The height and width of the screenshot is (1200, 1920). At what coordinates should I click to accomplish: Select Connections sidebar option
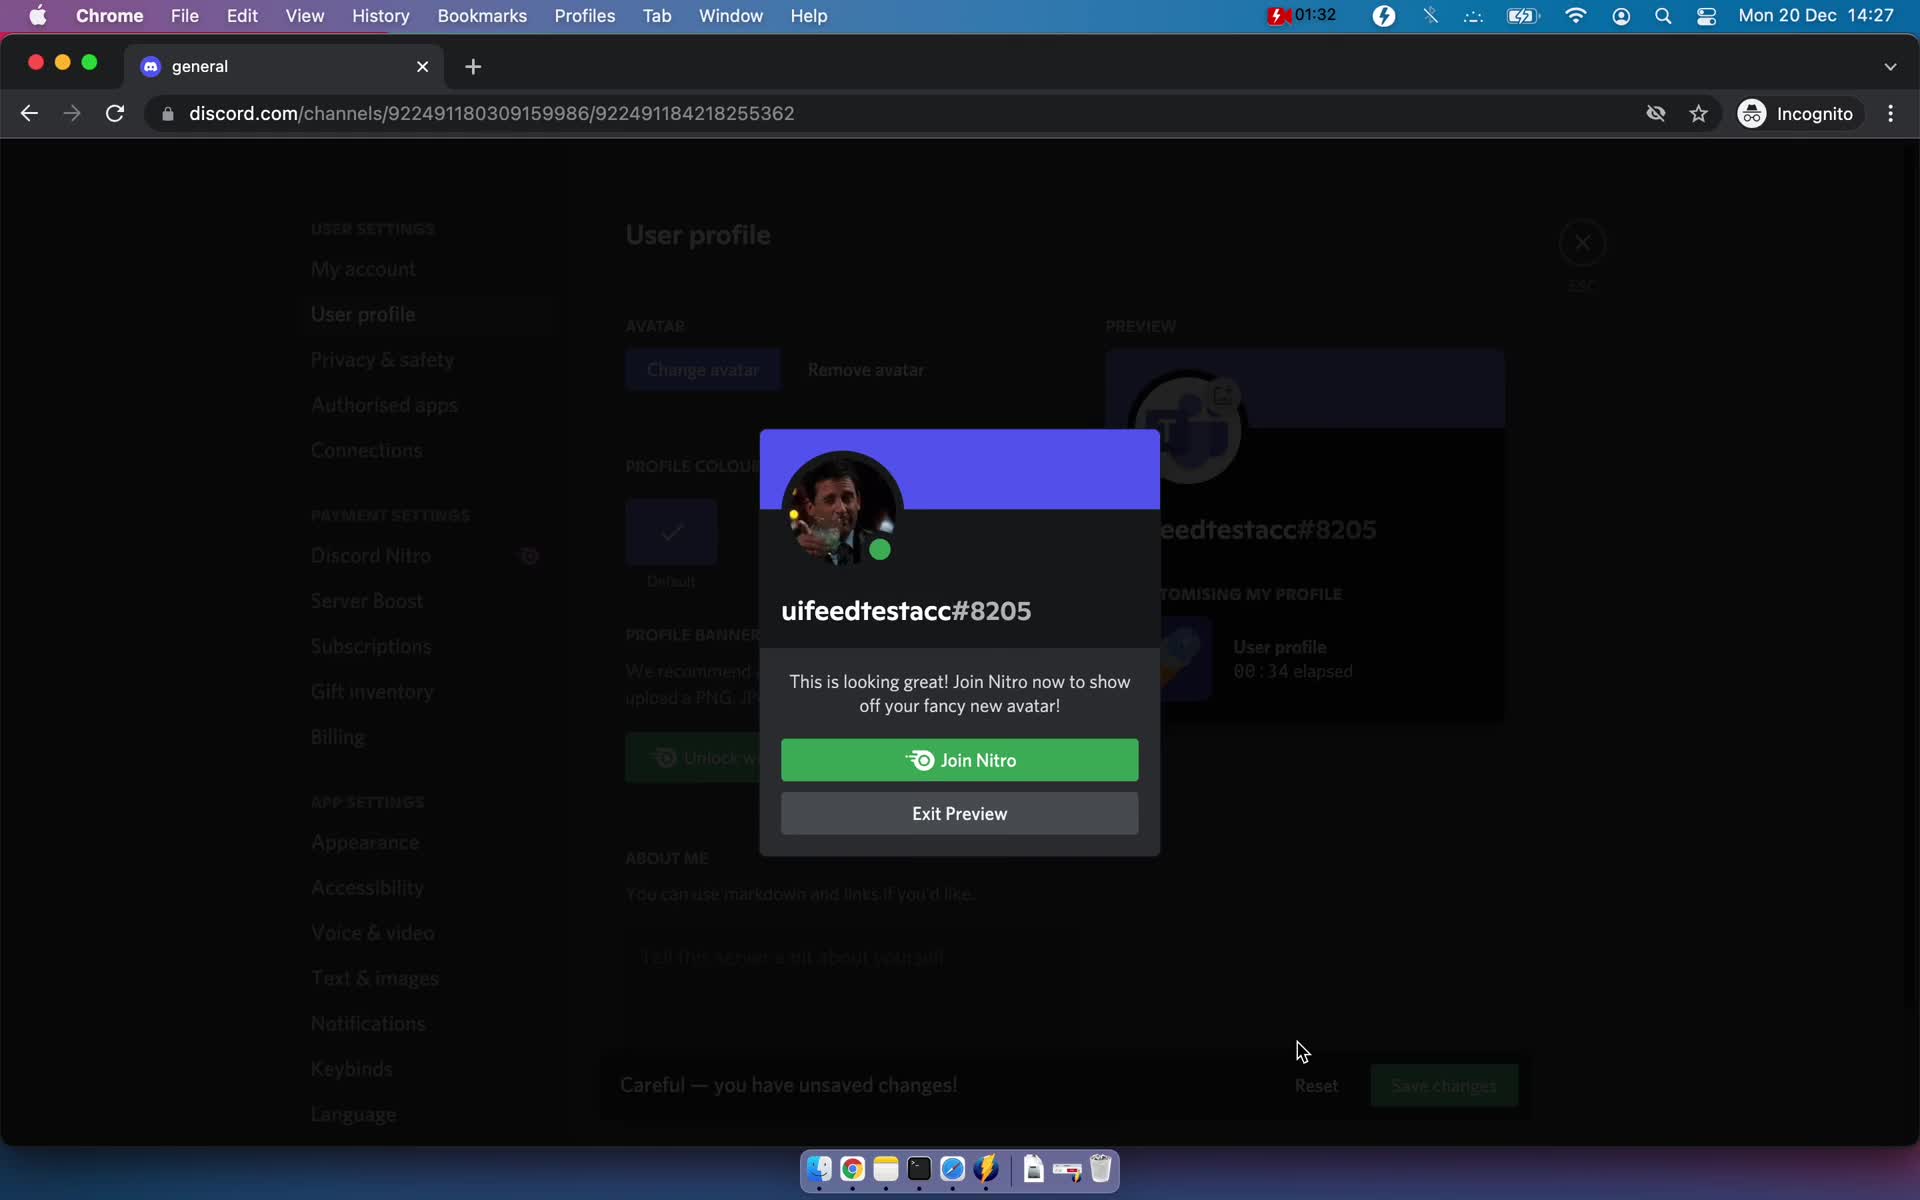366,449
